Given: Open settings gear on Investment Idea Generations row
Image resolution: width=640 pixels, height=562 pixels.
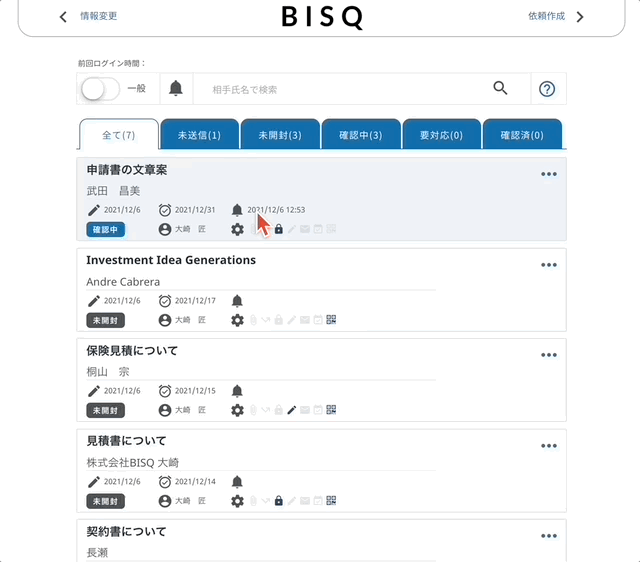Looking at the screenshot, I should [237, 320].
